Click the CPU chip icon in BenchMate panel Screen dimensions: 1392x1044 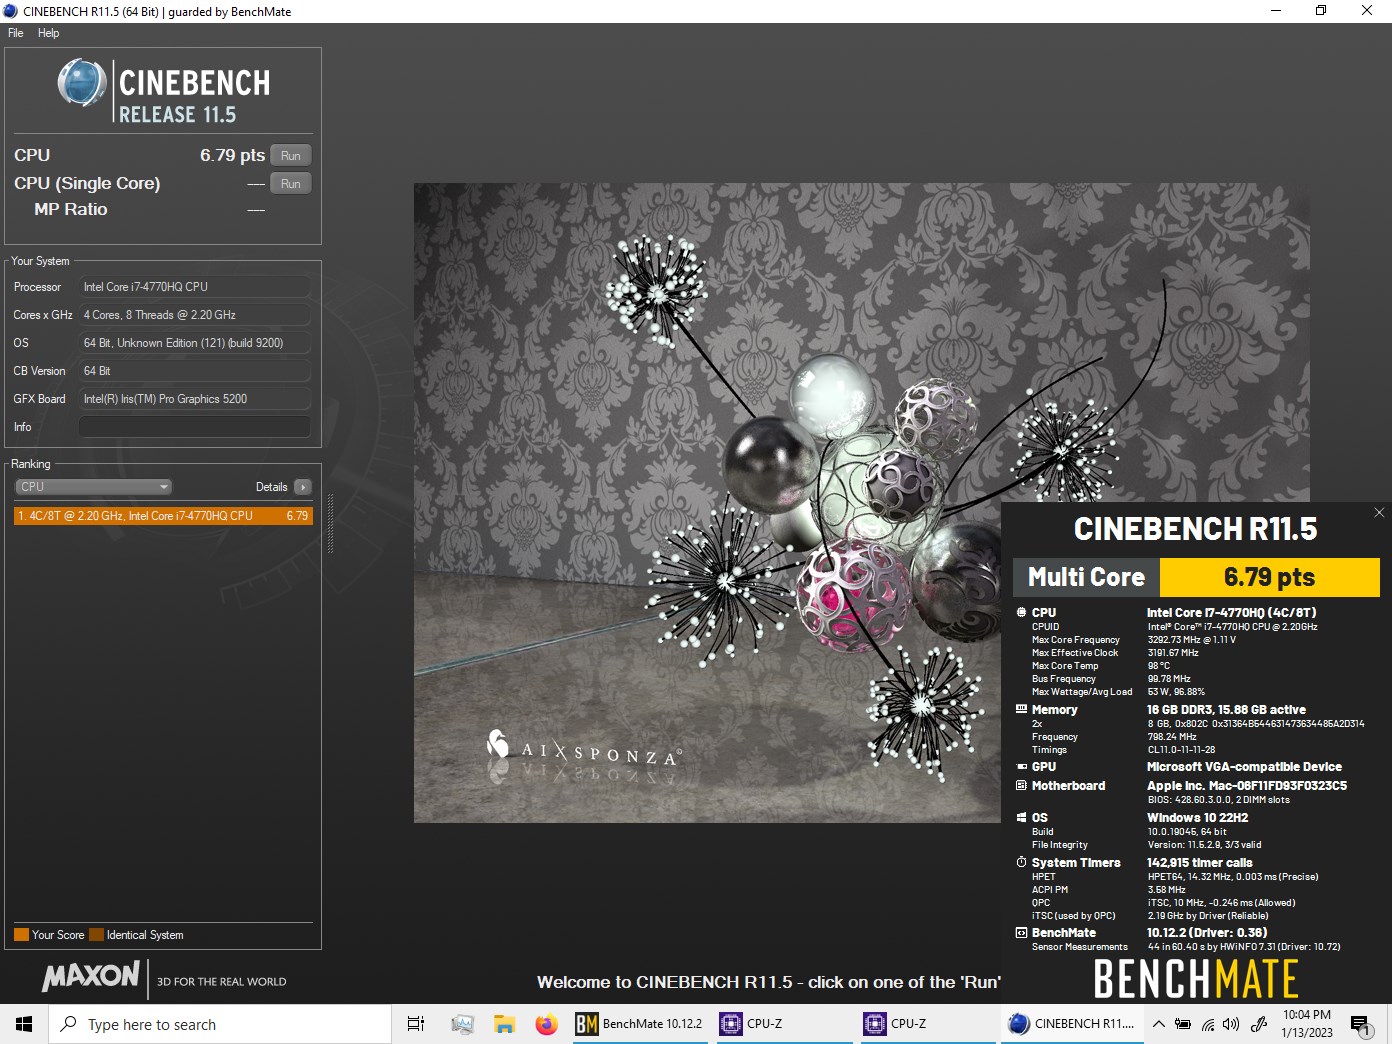click(1021, 612)
